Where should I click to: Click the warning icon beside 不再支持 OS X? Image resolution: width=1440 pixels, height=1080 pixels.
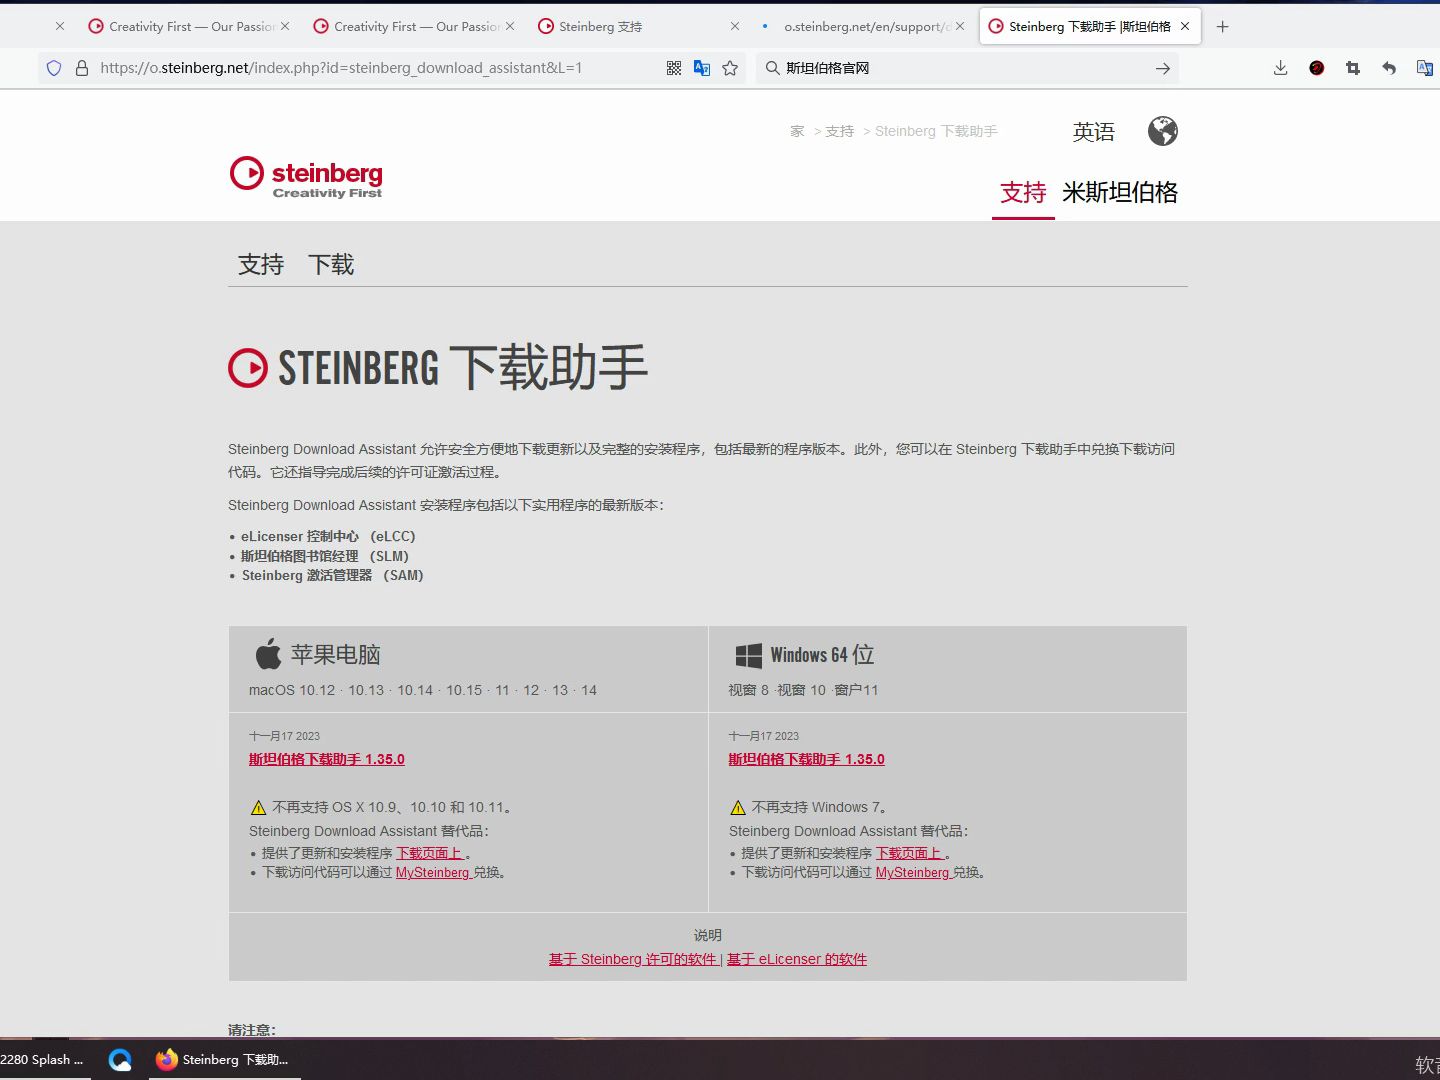point(258,807)
